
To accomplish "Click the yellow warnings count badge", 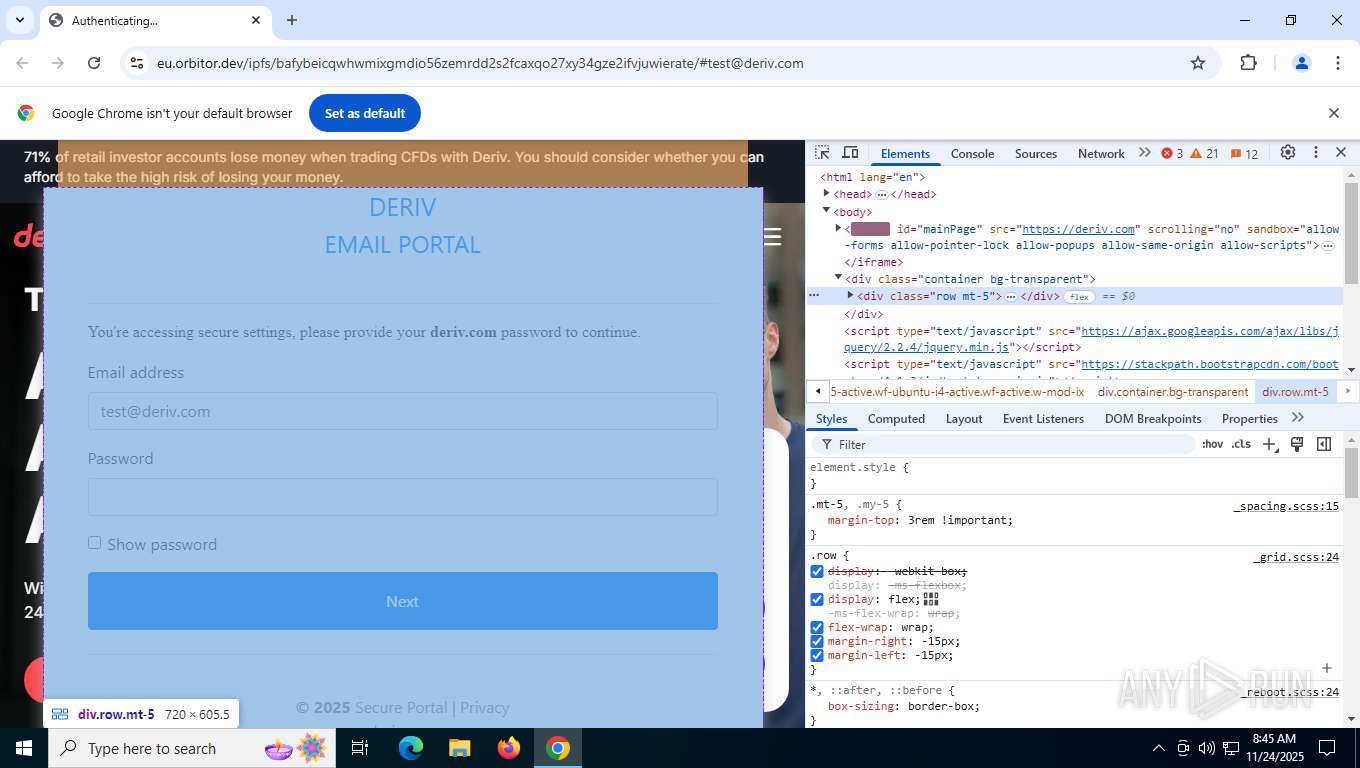I will click(x=1204, y=153).
